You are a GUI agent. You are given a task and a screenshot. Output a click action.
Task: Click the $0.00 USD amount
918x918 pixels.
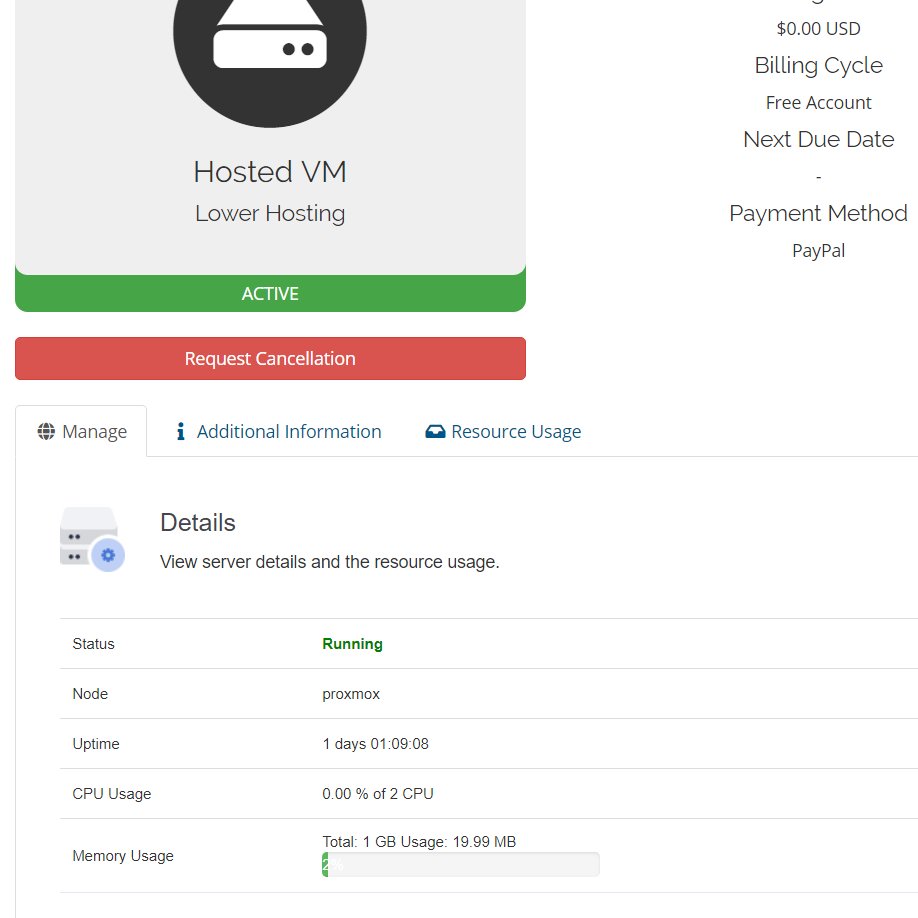(818, 29)
